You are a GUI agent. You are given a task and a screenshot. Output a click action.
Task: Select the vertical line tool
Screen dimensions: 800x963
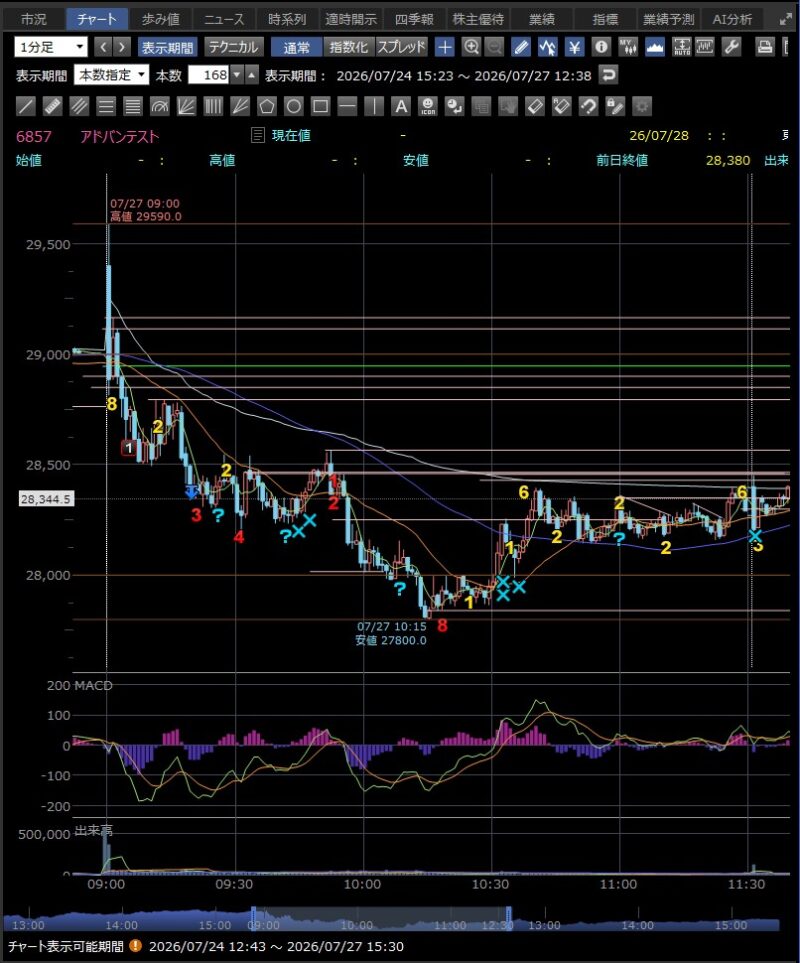pos(374,106)
